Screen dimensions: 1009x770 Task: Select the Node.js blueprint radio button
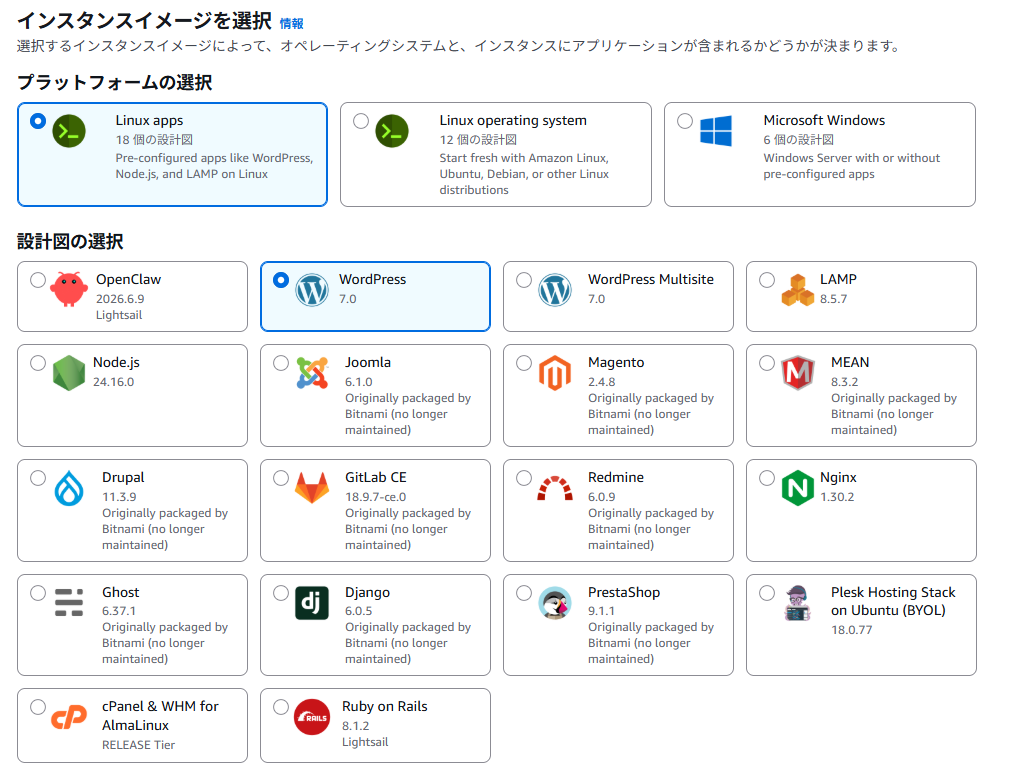(x=38, y=363)
